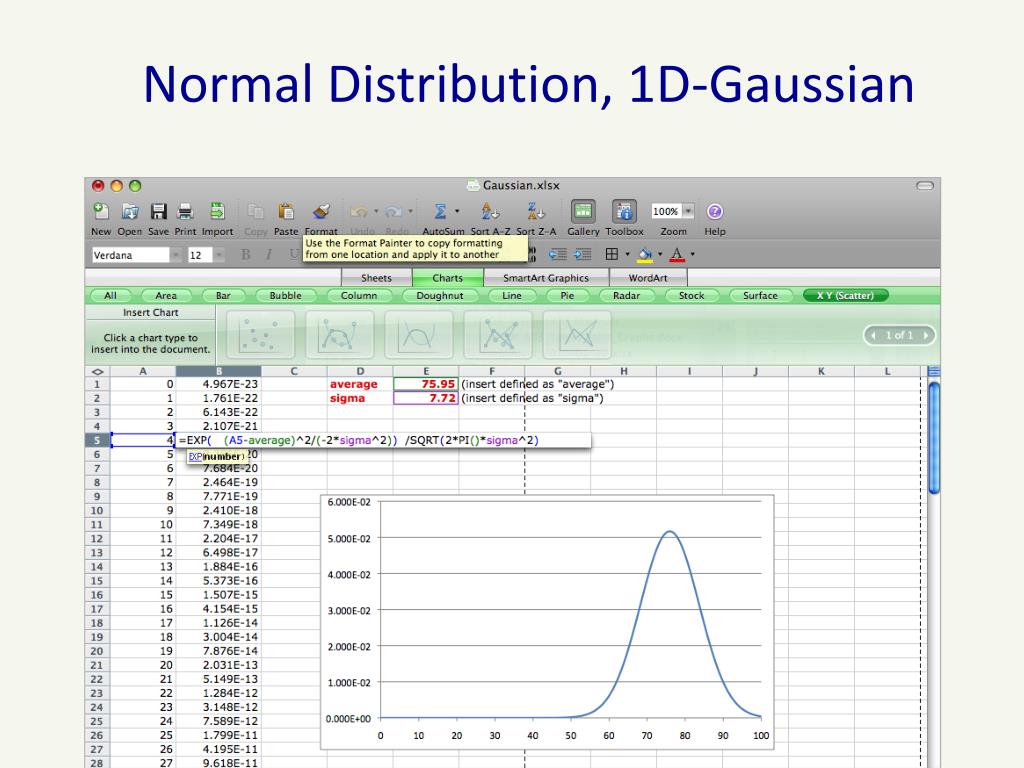1024x768 pixels.
Task: Go to previous chart gallery page arrow
Action: coord(873,335)
